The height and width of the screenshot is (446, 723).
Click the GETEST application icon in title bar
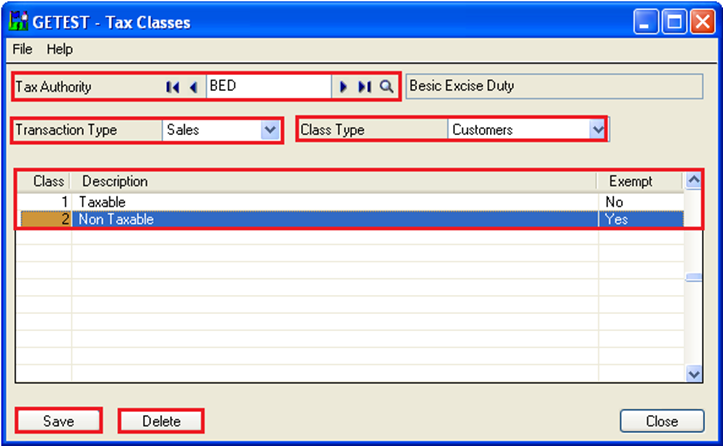click(x=18, y=21)
